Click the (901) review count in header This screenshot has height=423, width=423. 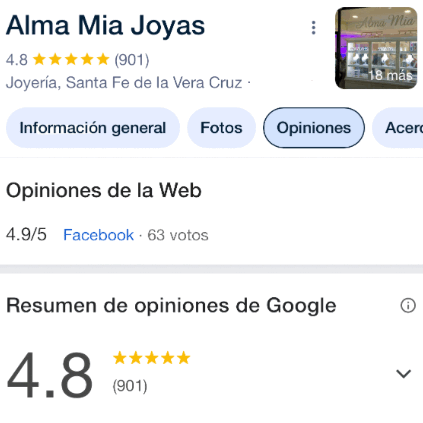[132, 60]
